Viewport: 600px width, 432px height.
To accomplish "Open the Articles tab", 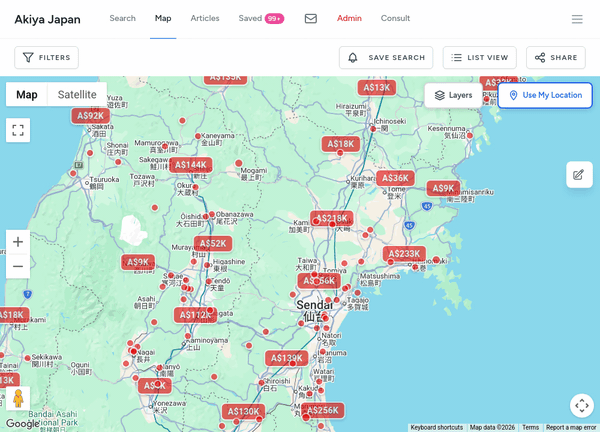I will pos(205,18).
